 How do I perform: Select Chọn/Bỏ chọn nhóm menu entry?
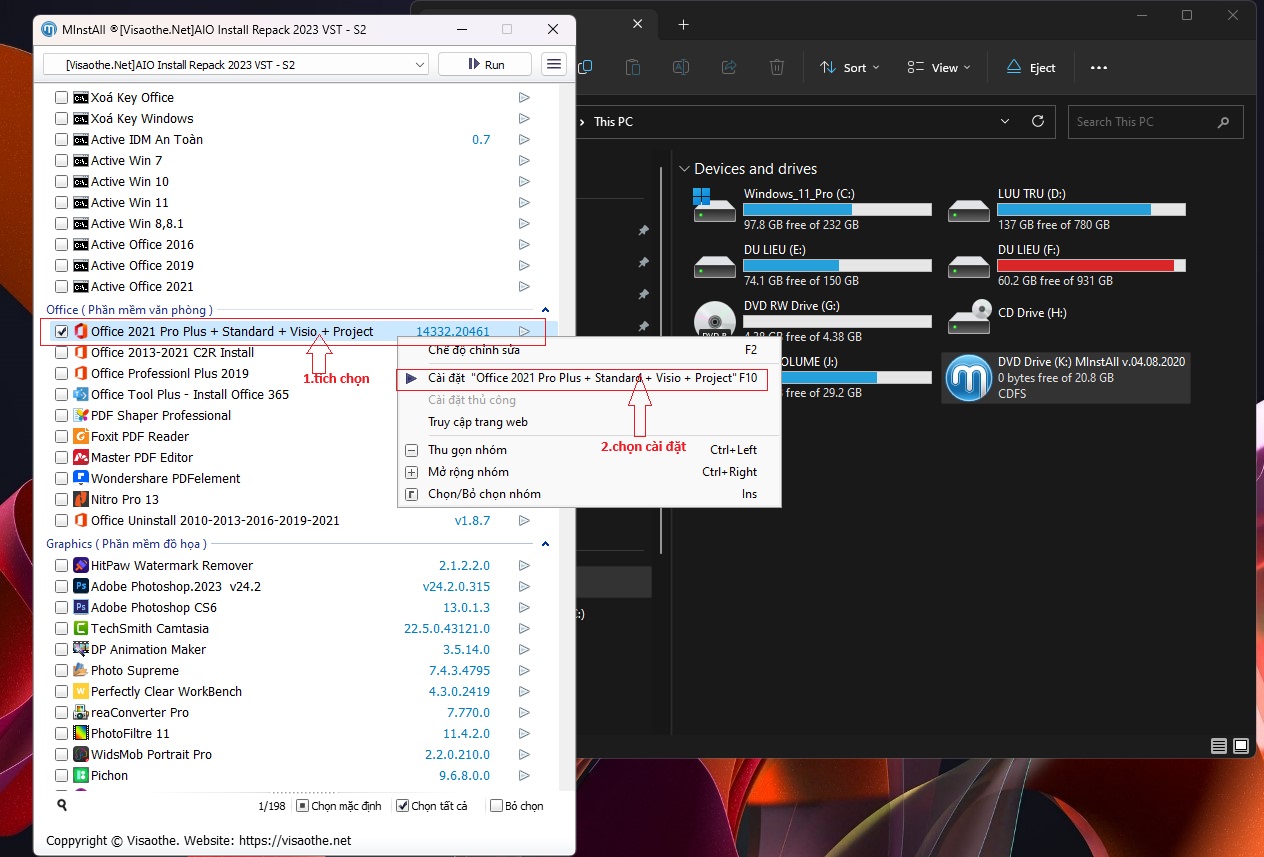(x=589, y=494)
